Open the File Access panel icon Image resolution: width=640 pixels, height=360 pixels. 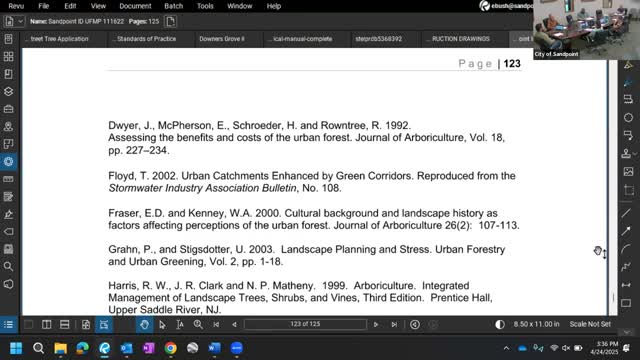tap(8, 39)
